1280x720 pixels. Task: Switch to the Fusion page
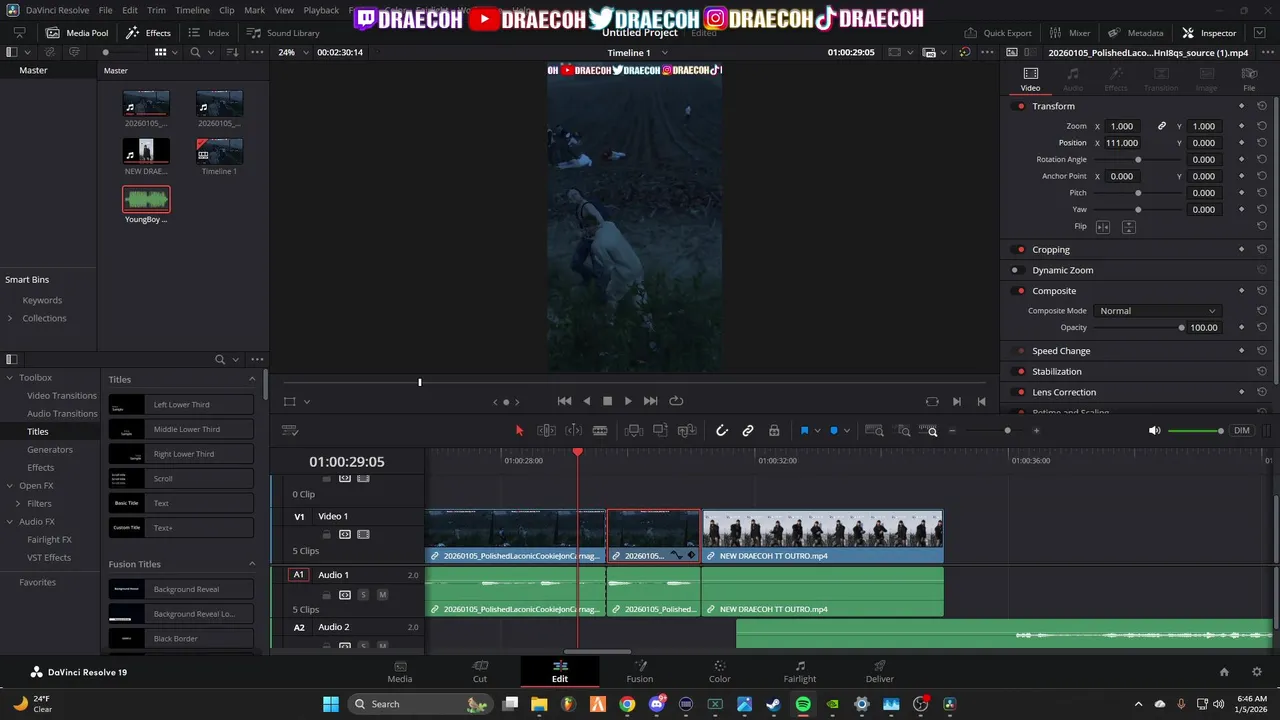tap(639, 671)
